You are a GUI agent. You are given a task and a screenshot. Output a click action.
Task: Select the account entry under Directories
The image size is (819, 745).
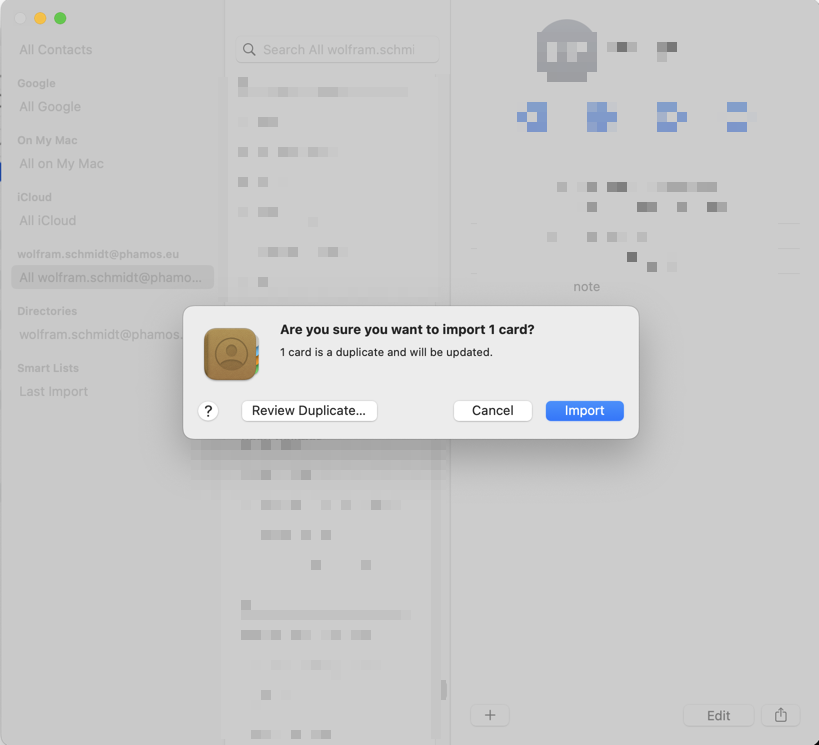click(100, 335)
